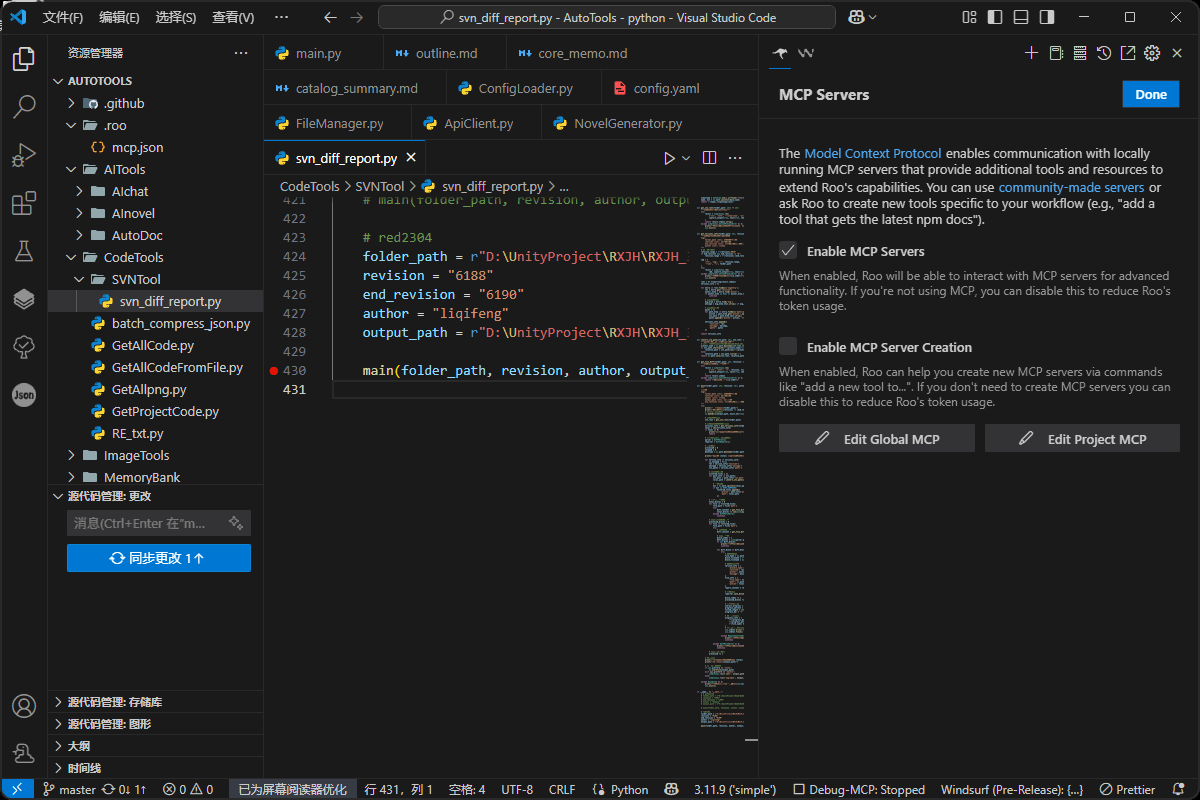Open the Testing flask icon
Screen dimensions: 1200x800
coord(24,251)
